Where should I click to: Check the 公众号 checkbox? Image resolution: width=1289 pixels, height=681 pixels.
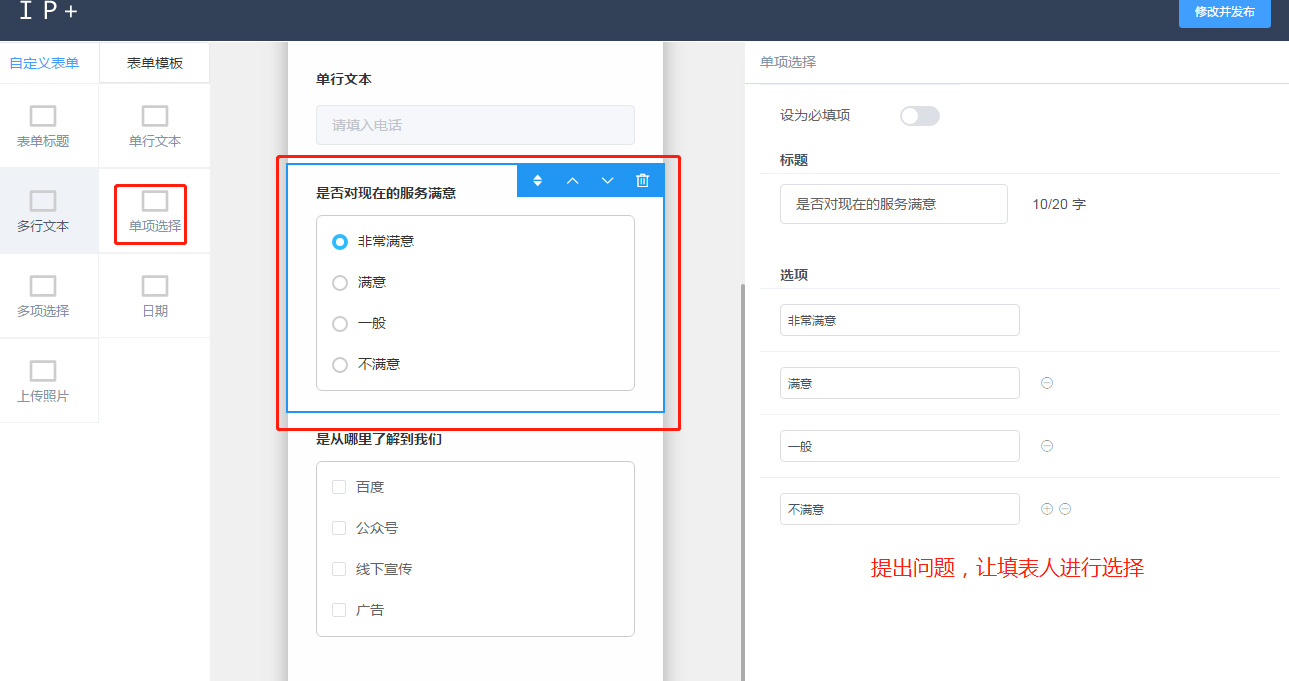tap(339, 528)
